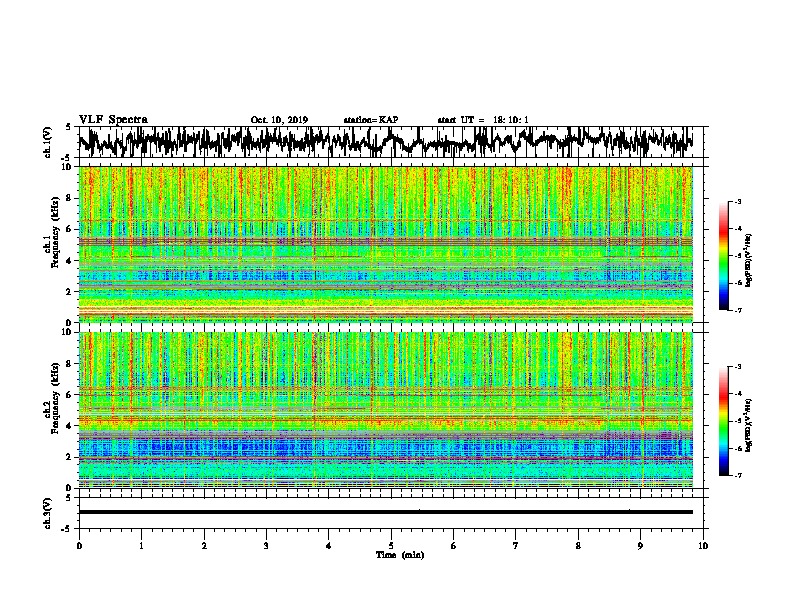Click time axis tick label '7'
The height and width of the screenshot is (612, 792).
coord(516,546)
